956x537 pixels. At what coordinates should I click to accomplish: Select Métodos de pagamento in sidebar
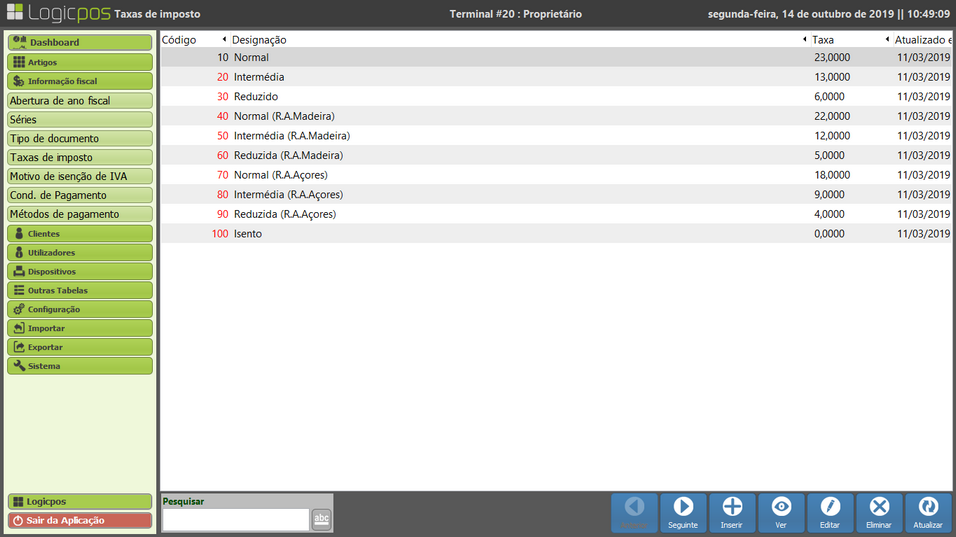pos(80,215)
